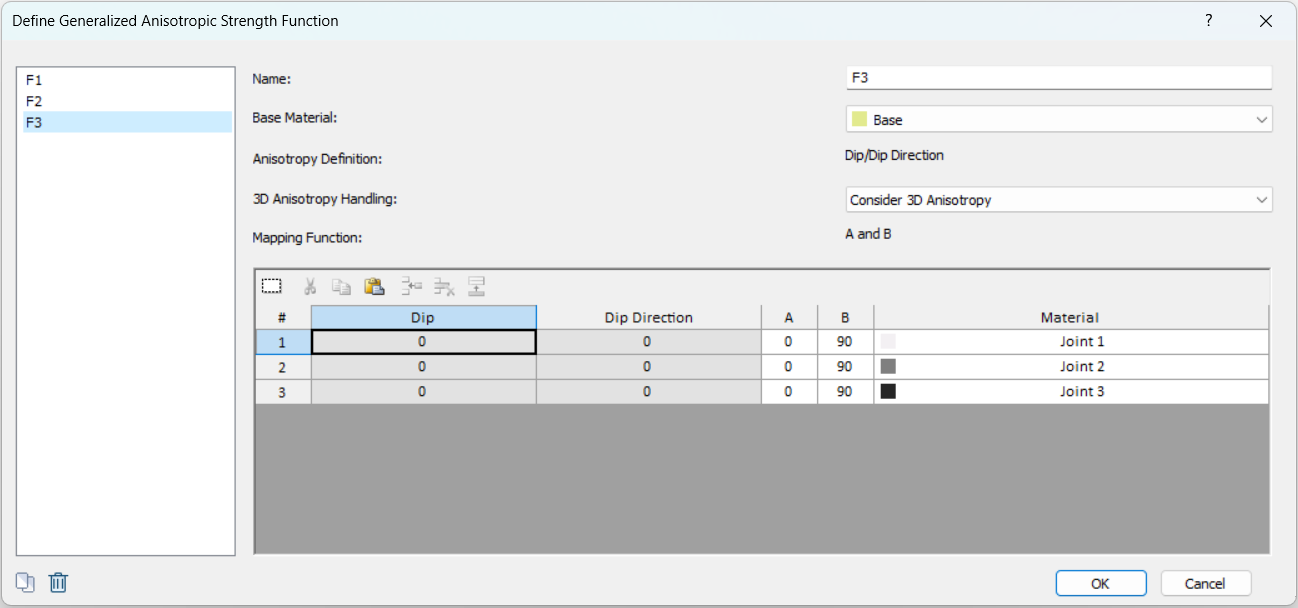Open the Base Material dropdown
This screenshot has height=608, width=1298.
(x=1059, y=119)
